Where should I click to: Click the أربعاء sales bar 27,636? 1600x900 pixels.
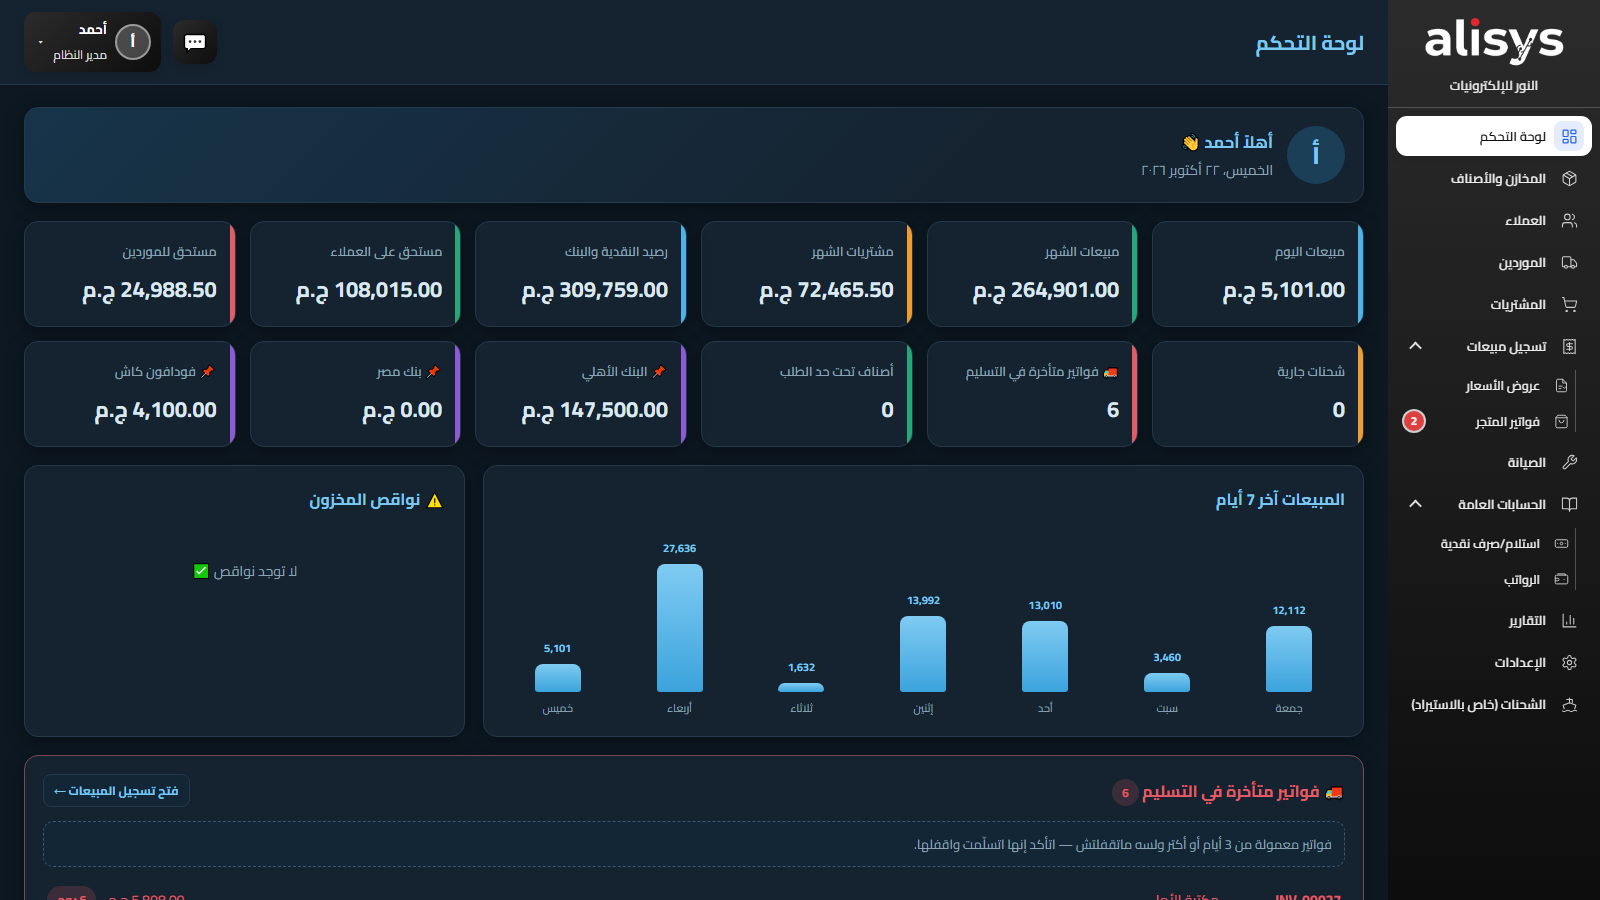coord(680,628)
